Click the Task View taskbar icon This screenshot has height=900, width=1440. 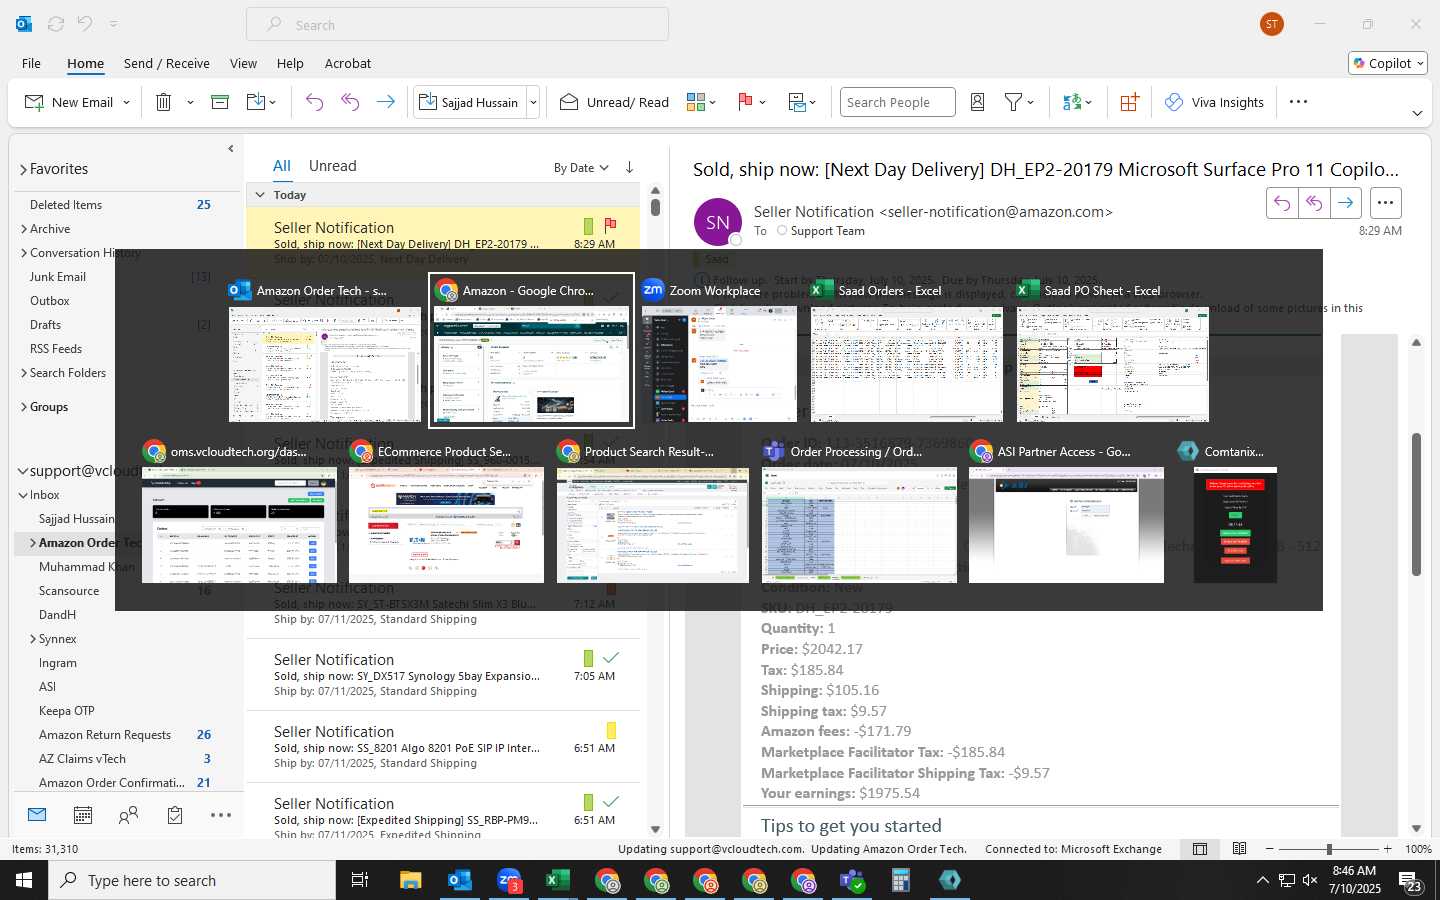(x=359, y=880)
